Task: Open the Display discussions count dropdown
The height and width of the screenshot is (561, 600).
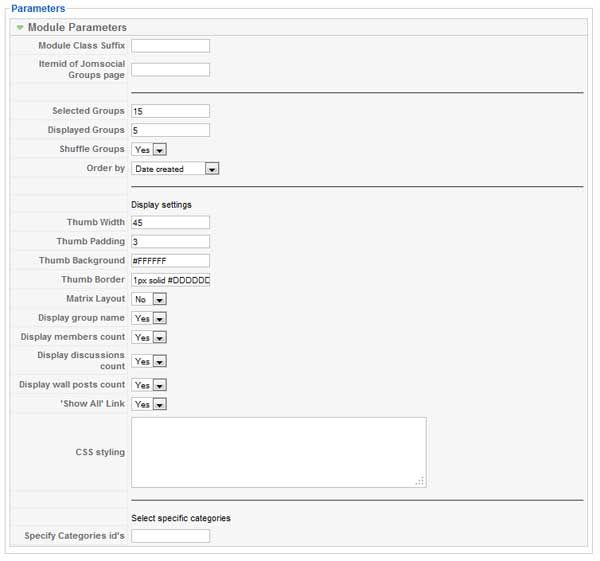Action: pos(149,361)
